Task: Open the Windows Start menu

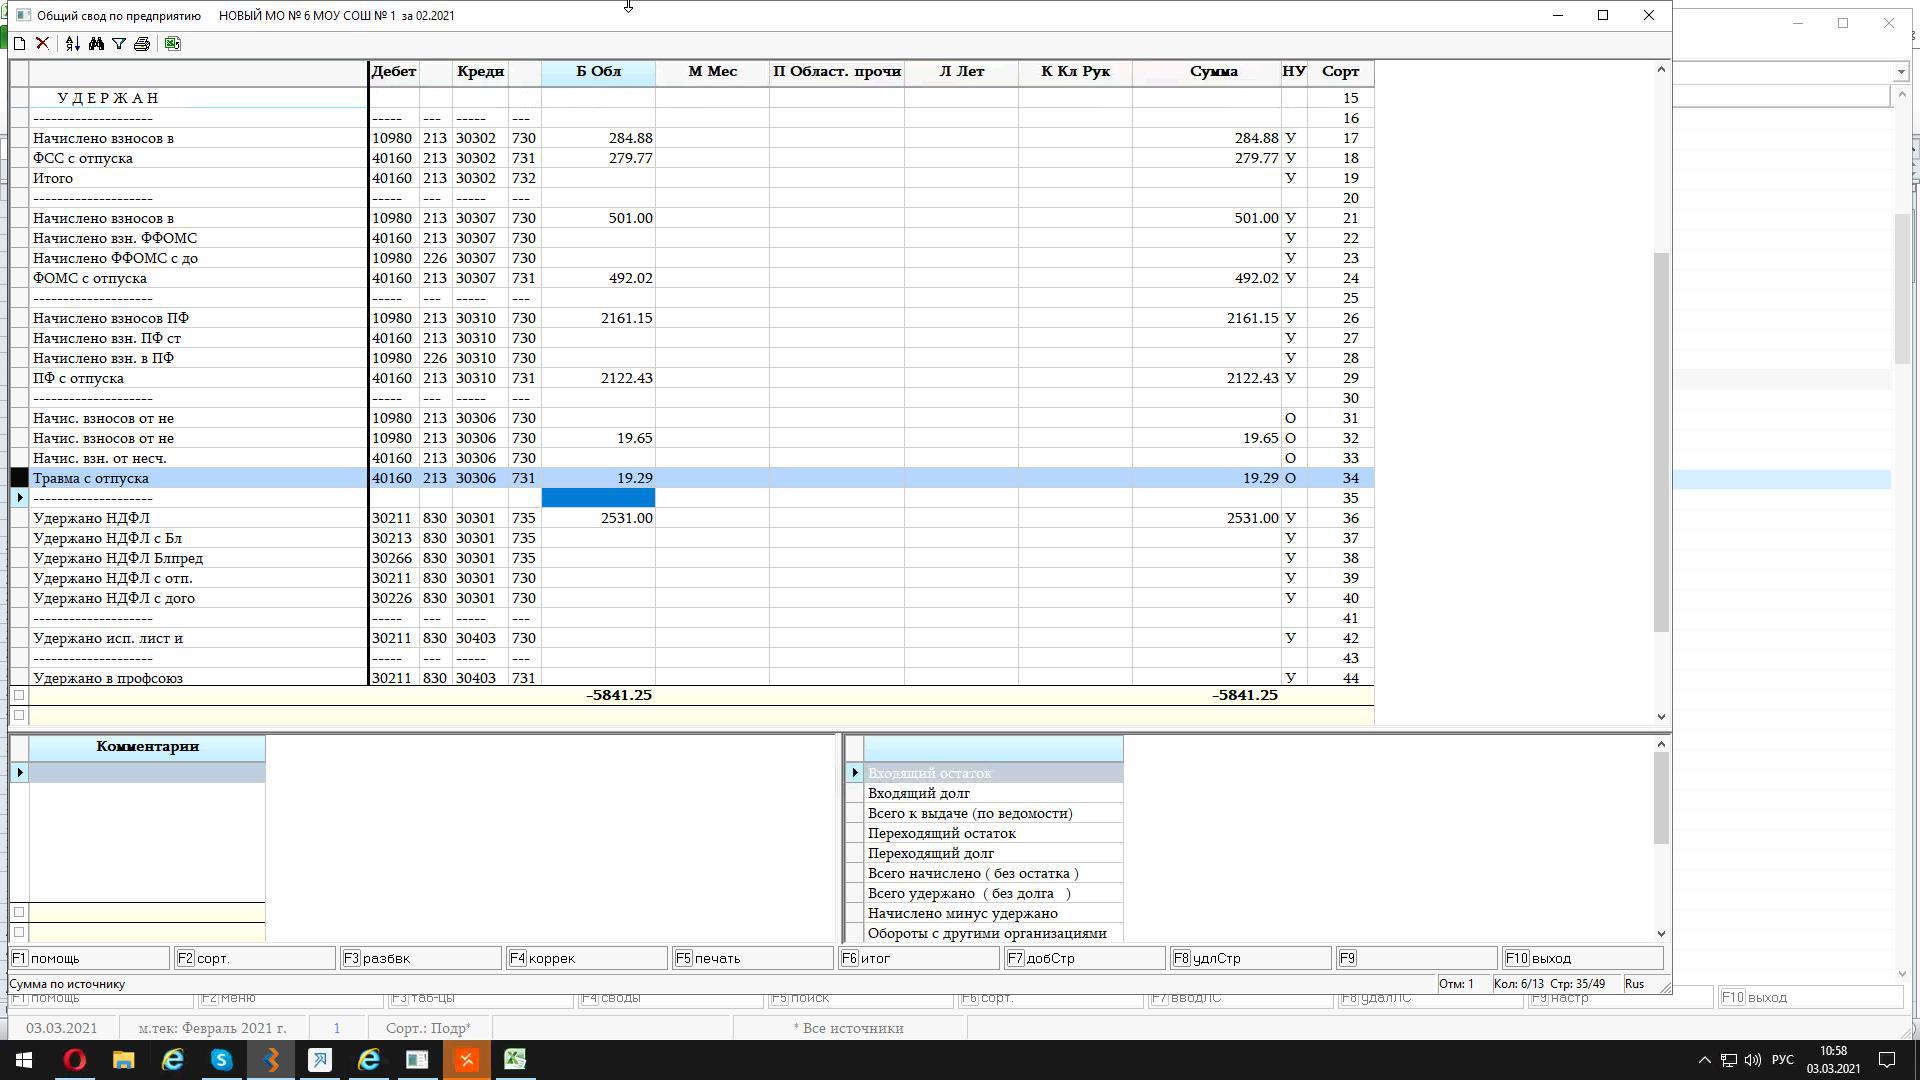Action: click(x=24, y=1060)
